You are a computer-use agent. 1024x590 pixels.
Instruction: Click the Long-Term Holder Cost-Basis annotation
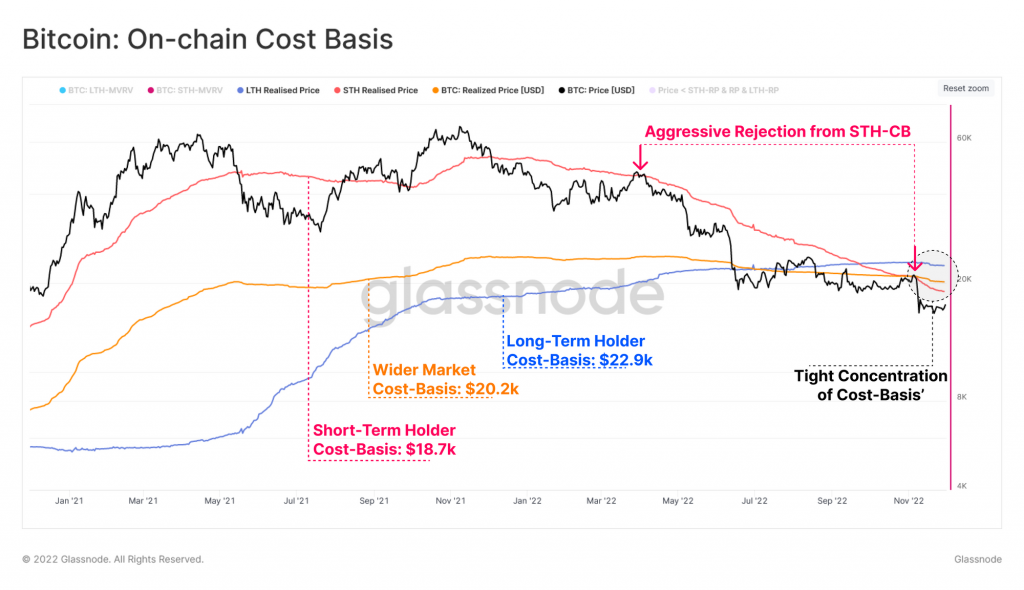[x=579, y=351]
